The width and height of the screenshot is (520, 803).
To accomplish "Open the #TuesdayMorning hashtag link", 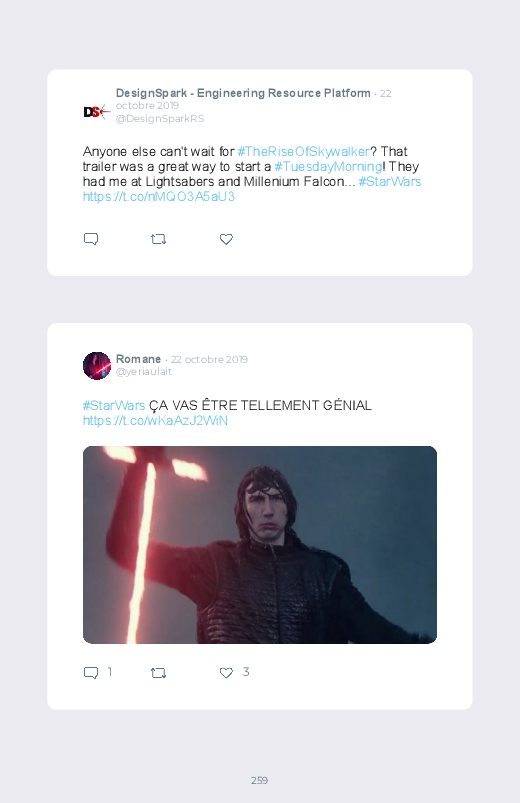I will click(328, 166).
